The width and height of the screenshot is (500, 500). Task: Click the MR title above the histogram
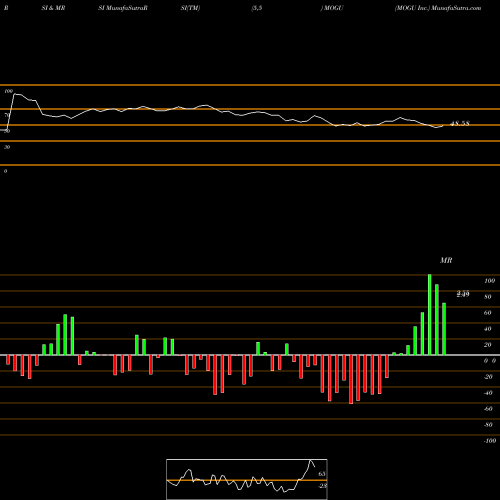pyautogui.click(x=446, y=260)
